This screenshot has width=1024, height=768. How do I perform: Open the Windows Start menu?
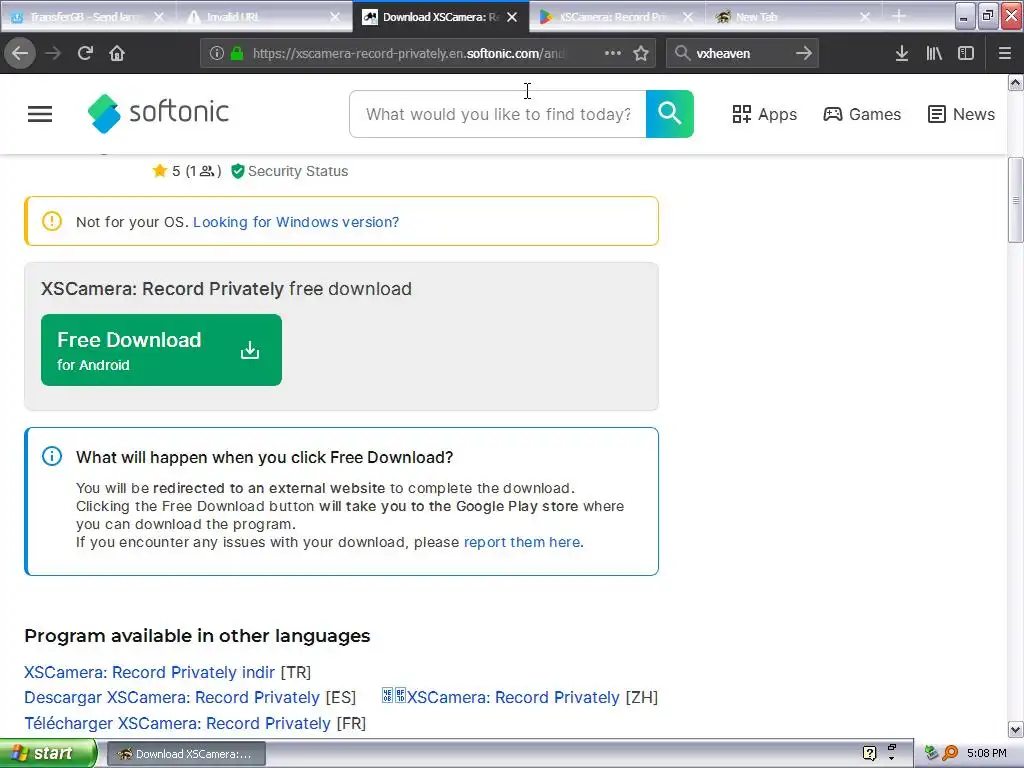[x=48, y=754]
